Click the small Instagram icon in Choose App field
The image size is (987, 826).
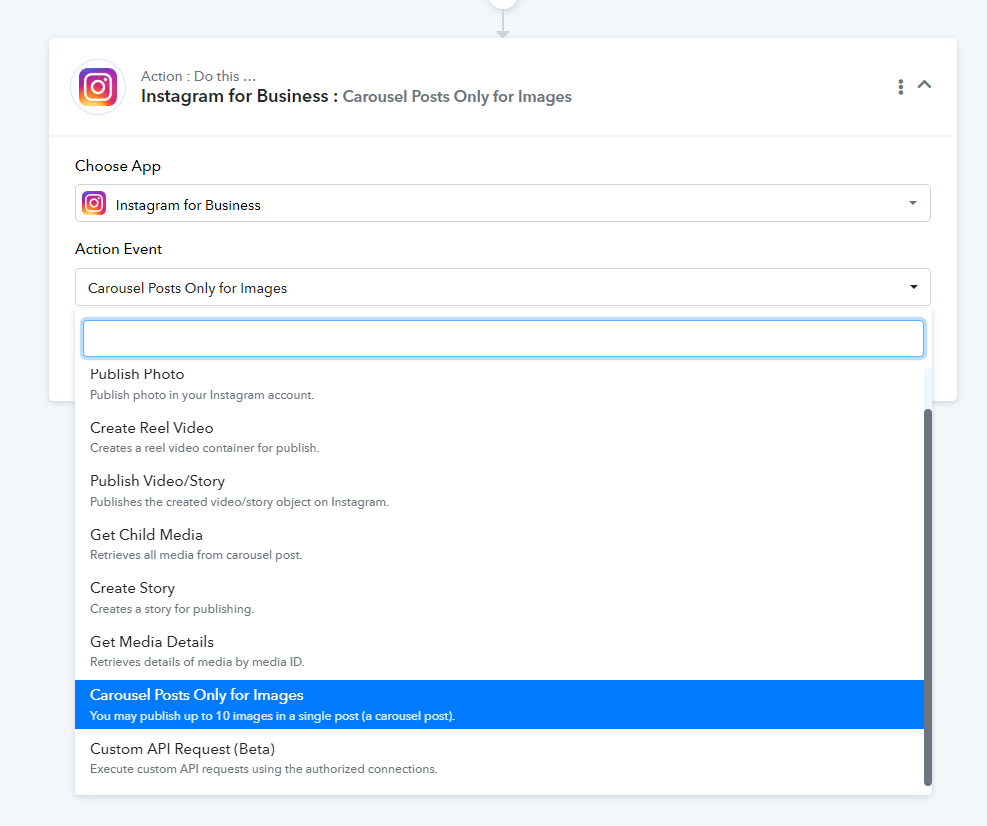click(x=94, y=203)
